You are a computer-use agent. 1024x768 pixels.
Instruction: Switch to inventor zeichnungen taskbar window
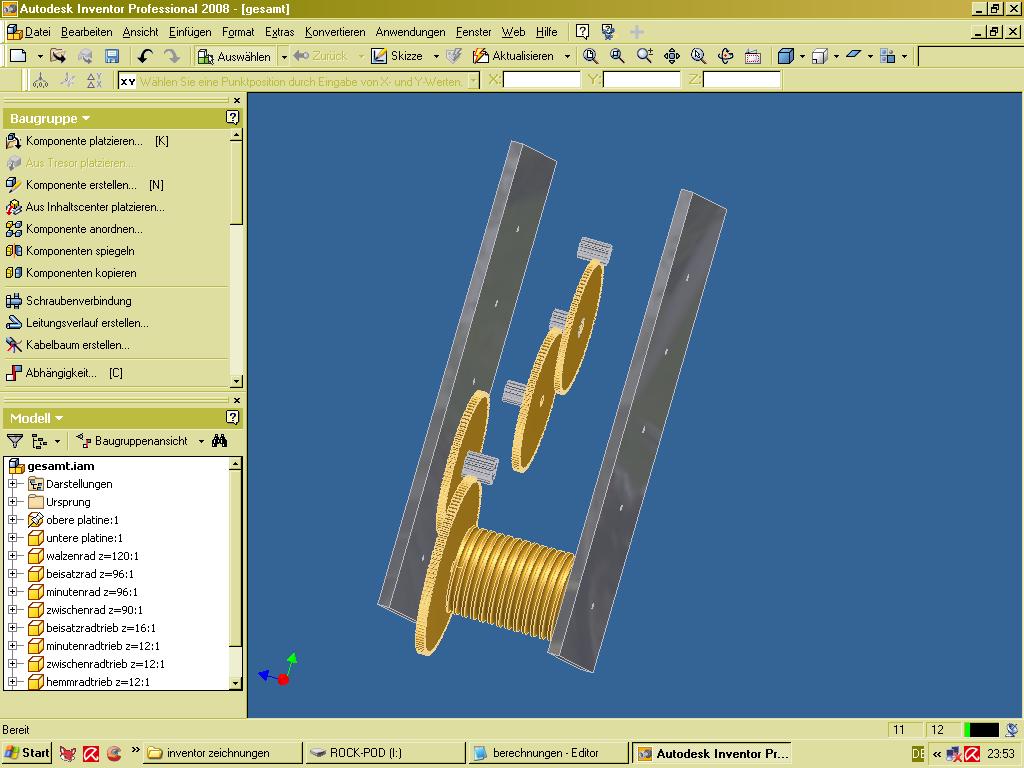click(223, 753)
